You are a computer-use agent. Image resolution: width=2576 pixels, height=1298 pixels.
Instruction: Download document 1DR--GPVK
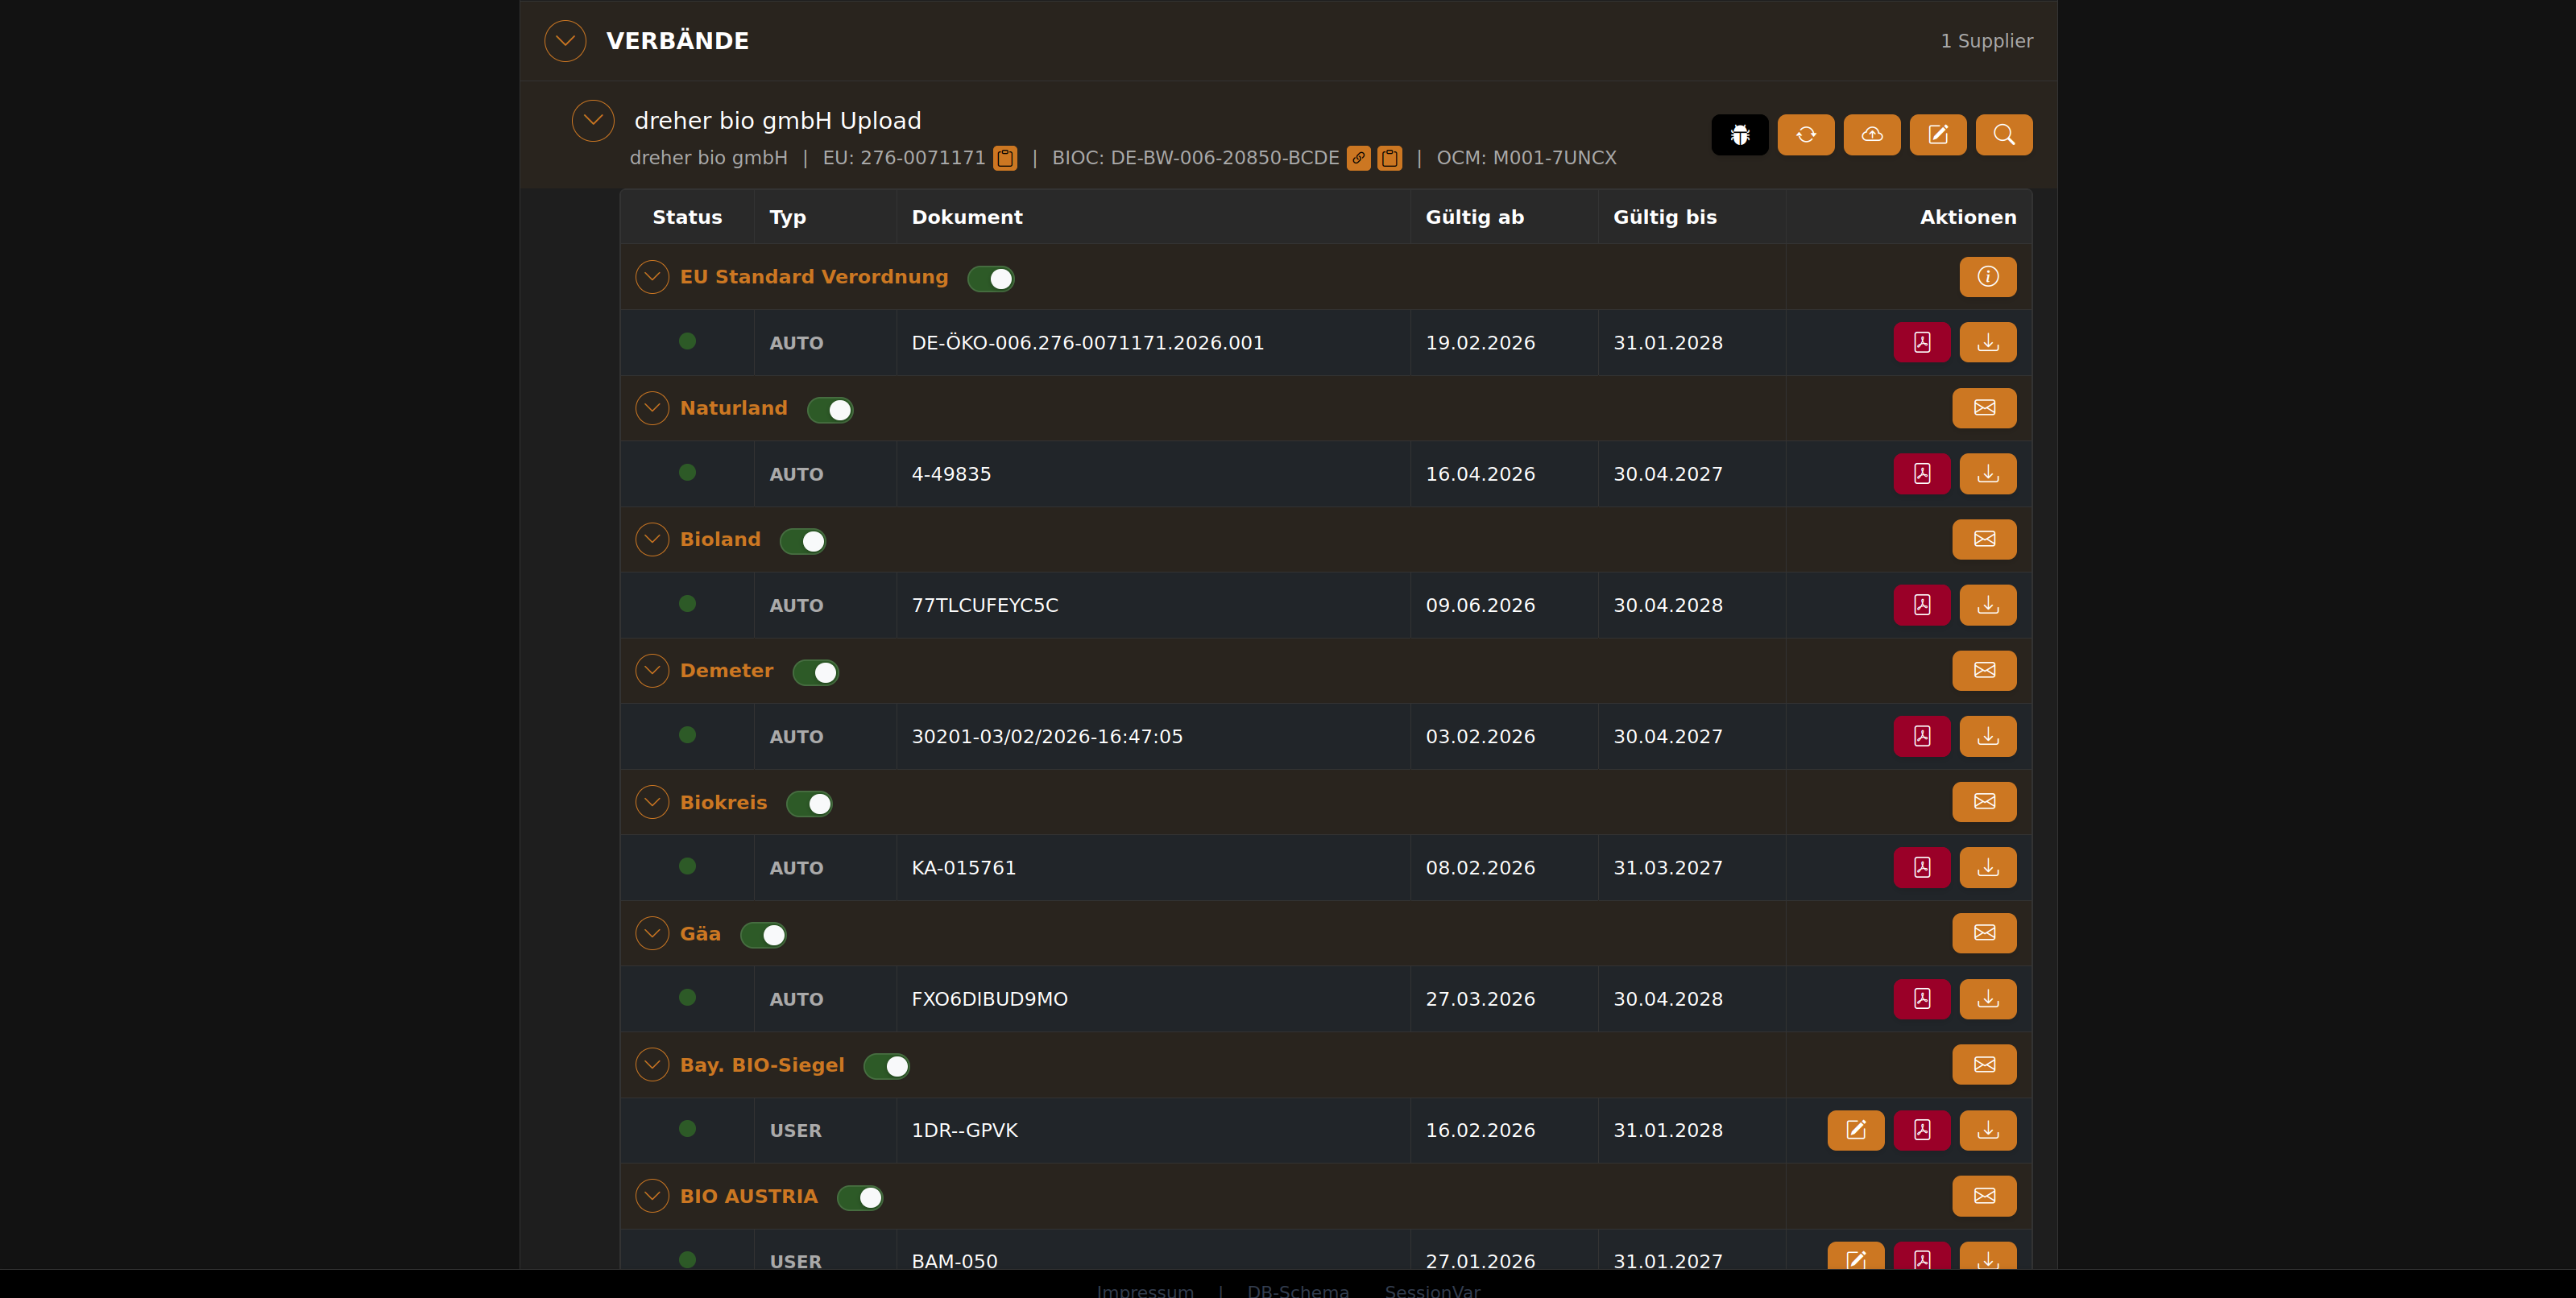pos(1987,1130)
